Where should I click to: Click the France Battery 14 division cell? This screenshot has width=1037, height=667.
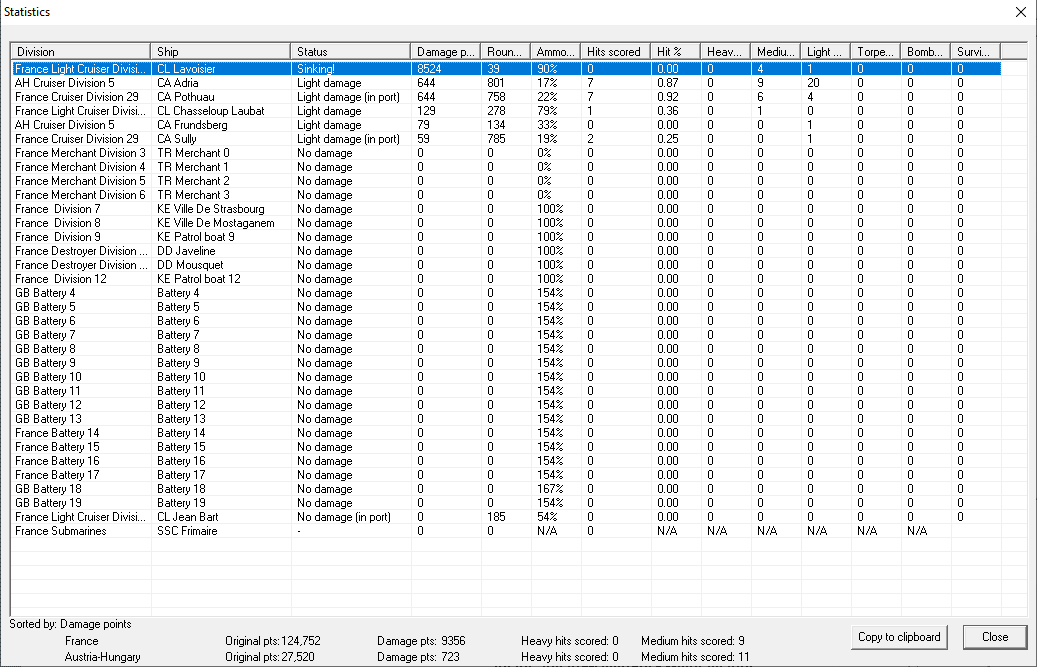[57, 433]
